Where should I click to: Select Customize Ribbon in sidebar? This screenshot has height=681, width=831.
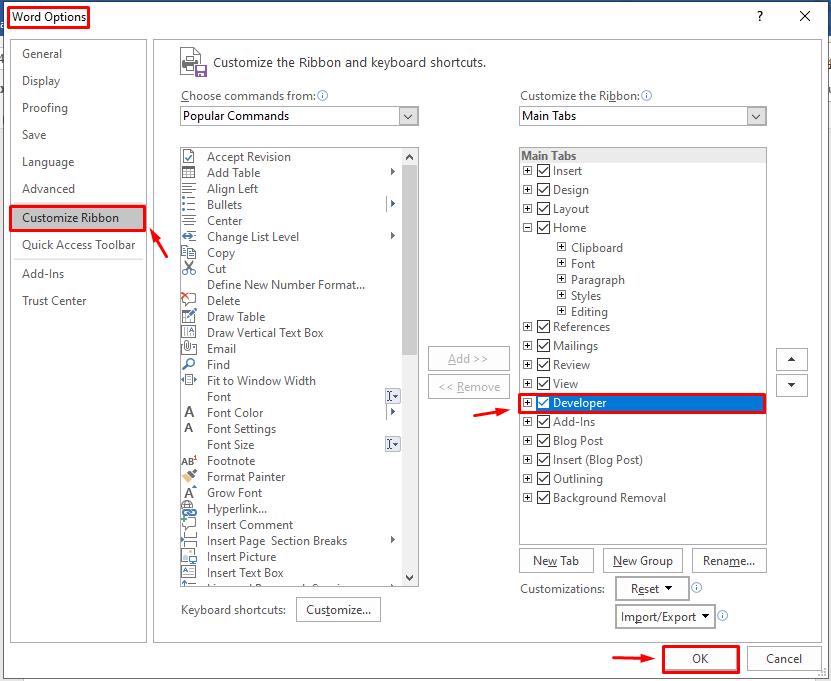pyautogui.click(x=77, y=218)
